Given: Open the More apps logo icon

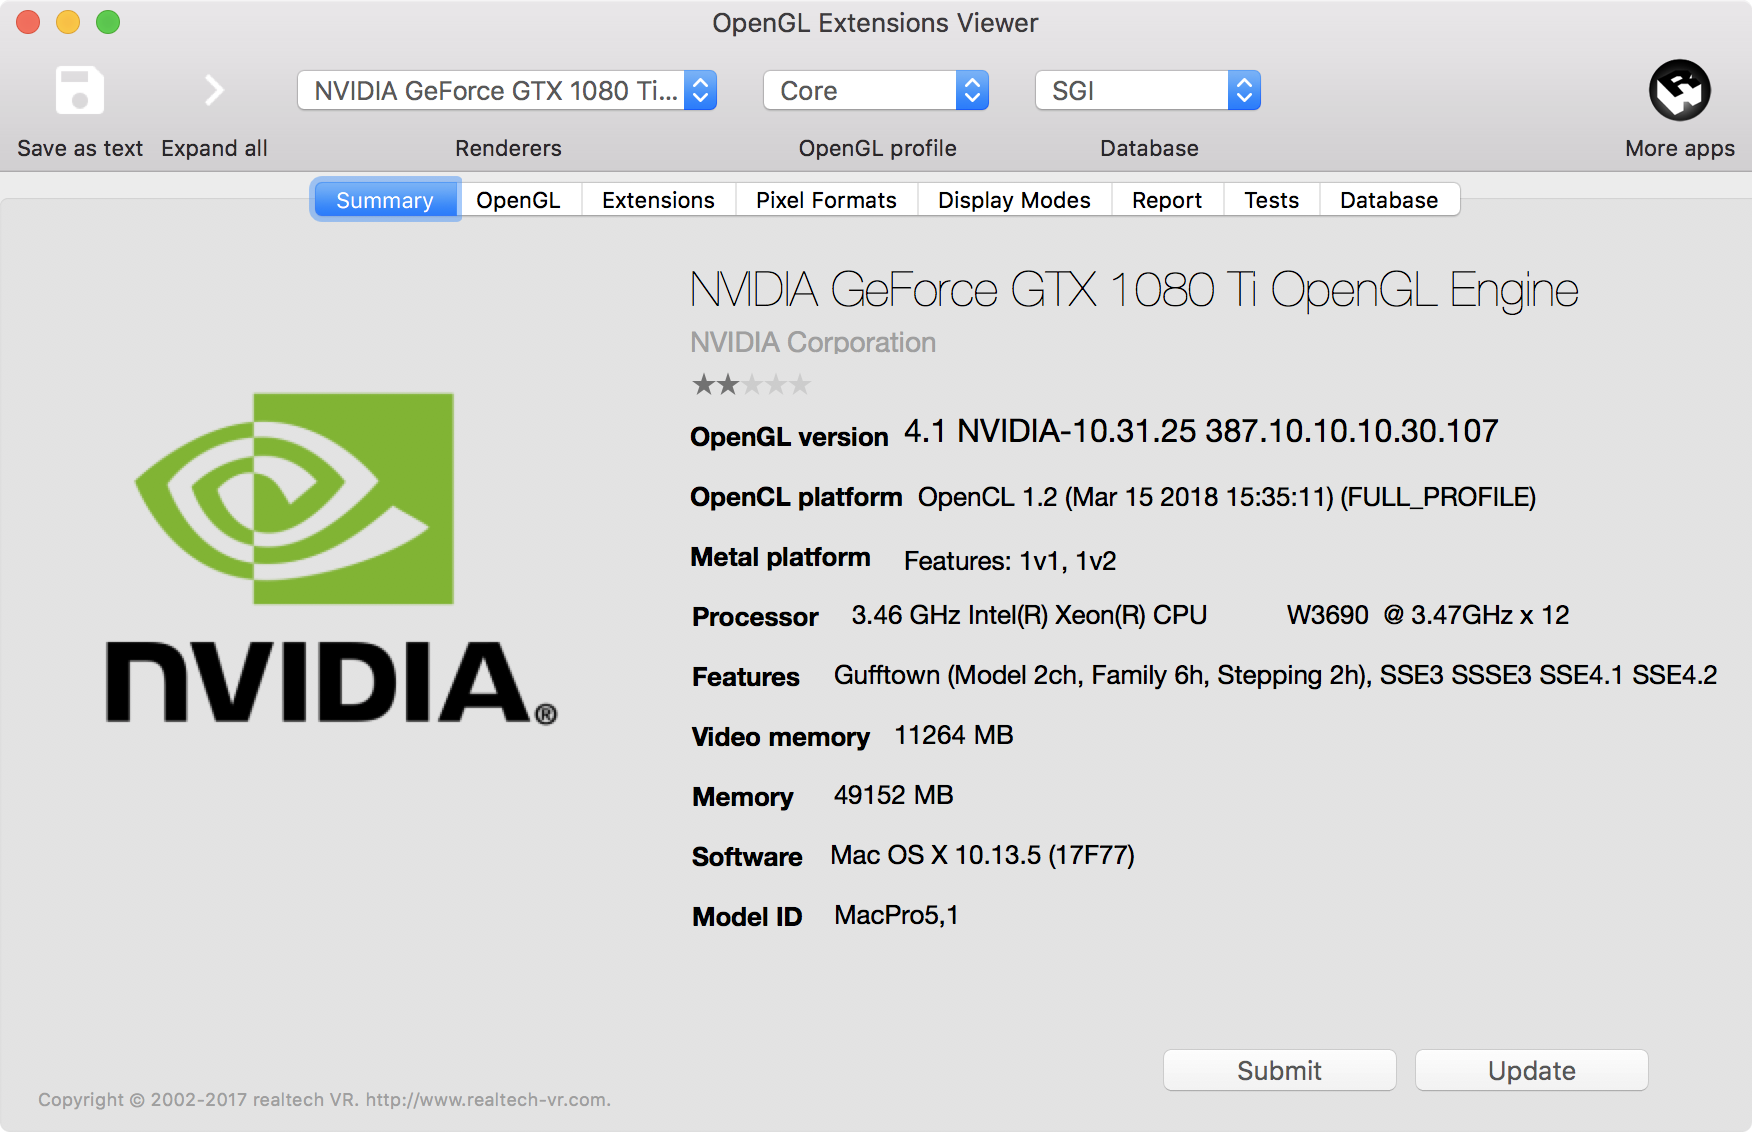Looking at the screenshot, I should (1679, 90).
